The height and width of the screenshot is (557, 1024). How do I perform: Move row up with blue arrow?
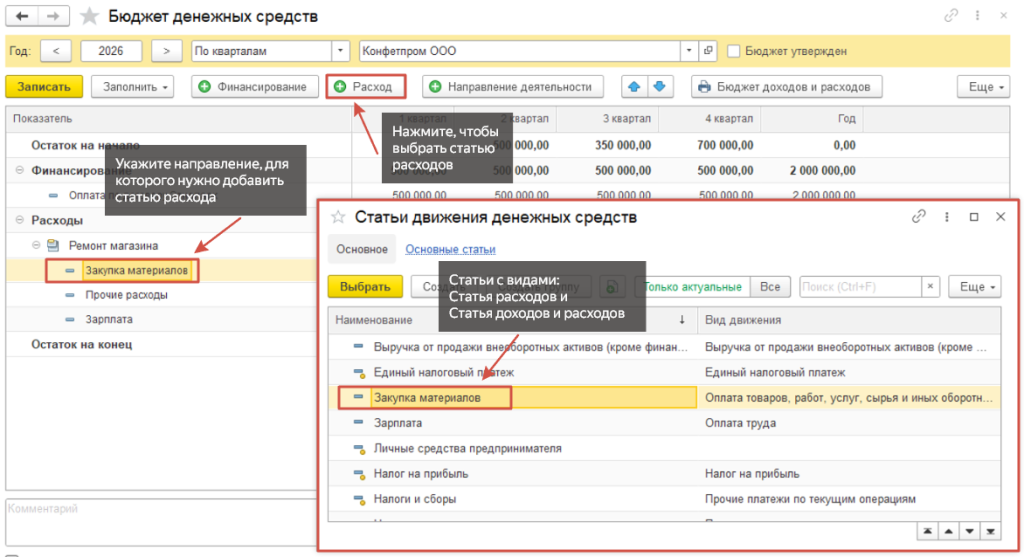click(x=633, y=87)
